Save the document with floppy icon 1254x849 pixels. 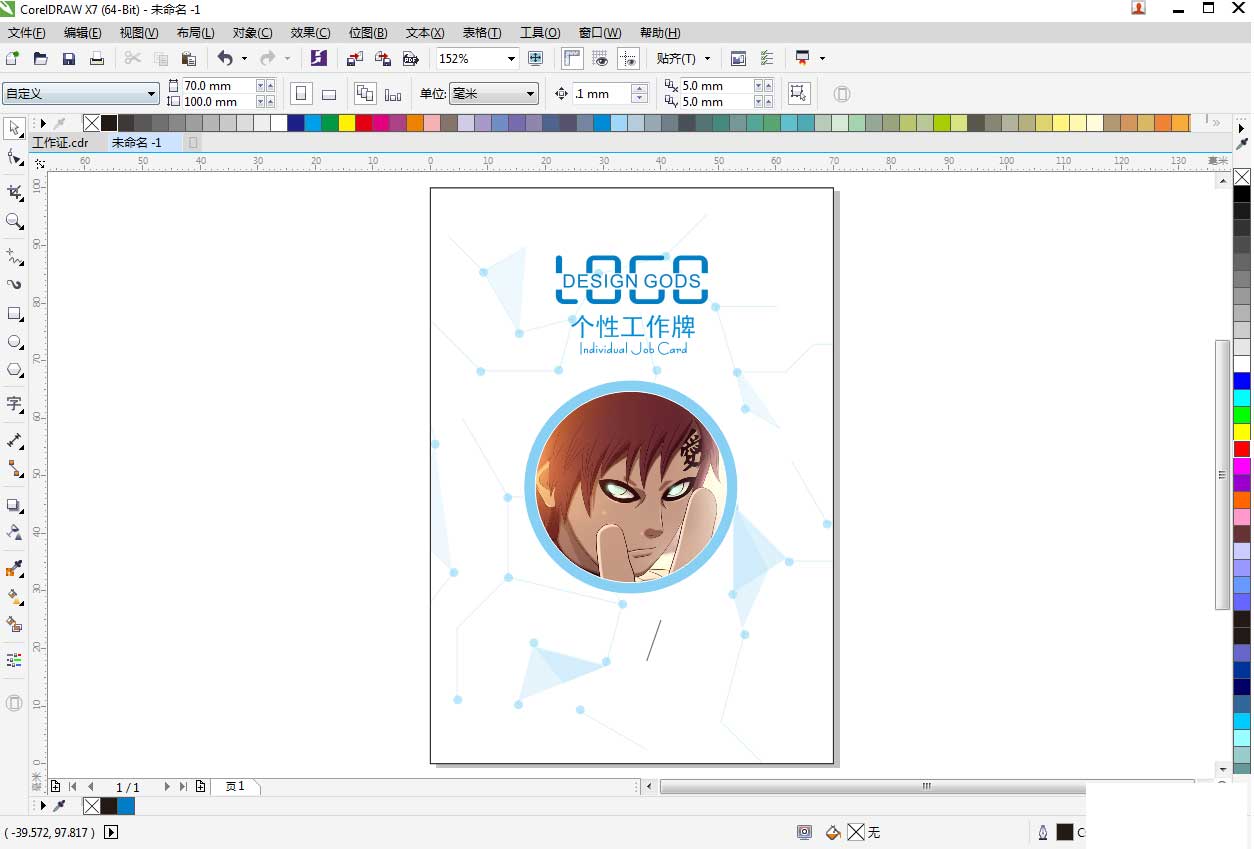click(x=69, y=58)
